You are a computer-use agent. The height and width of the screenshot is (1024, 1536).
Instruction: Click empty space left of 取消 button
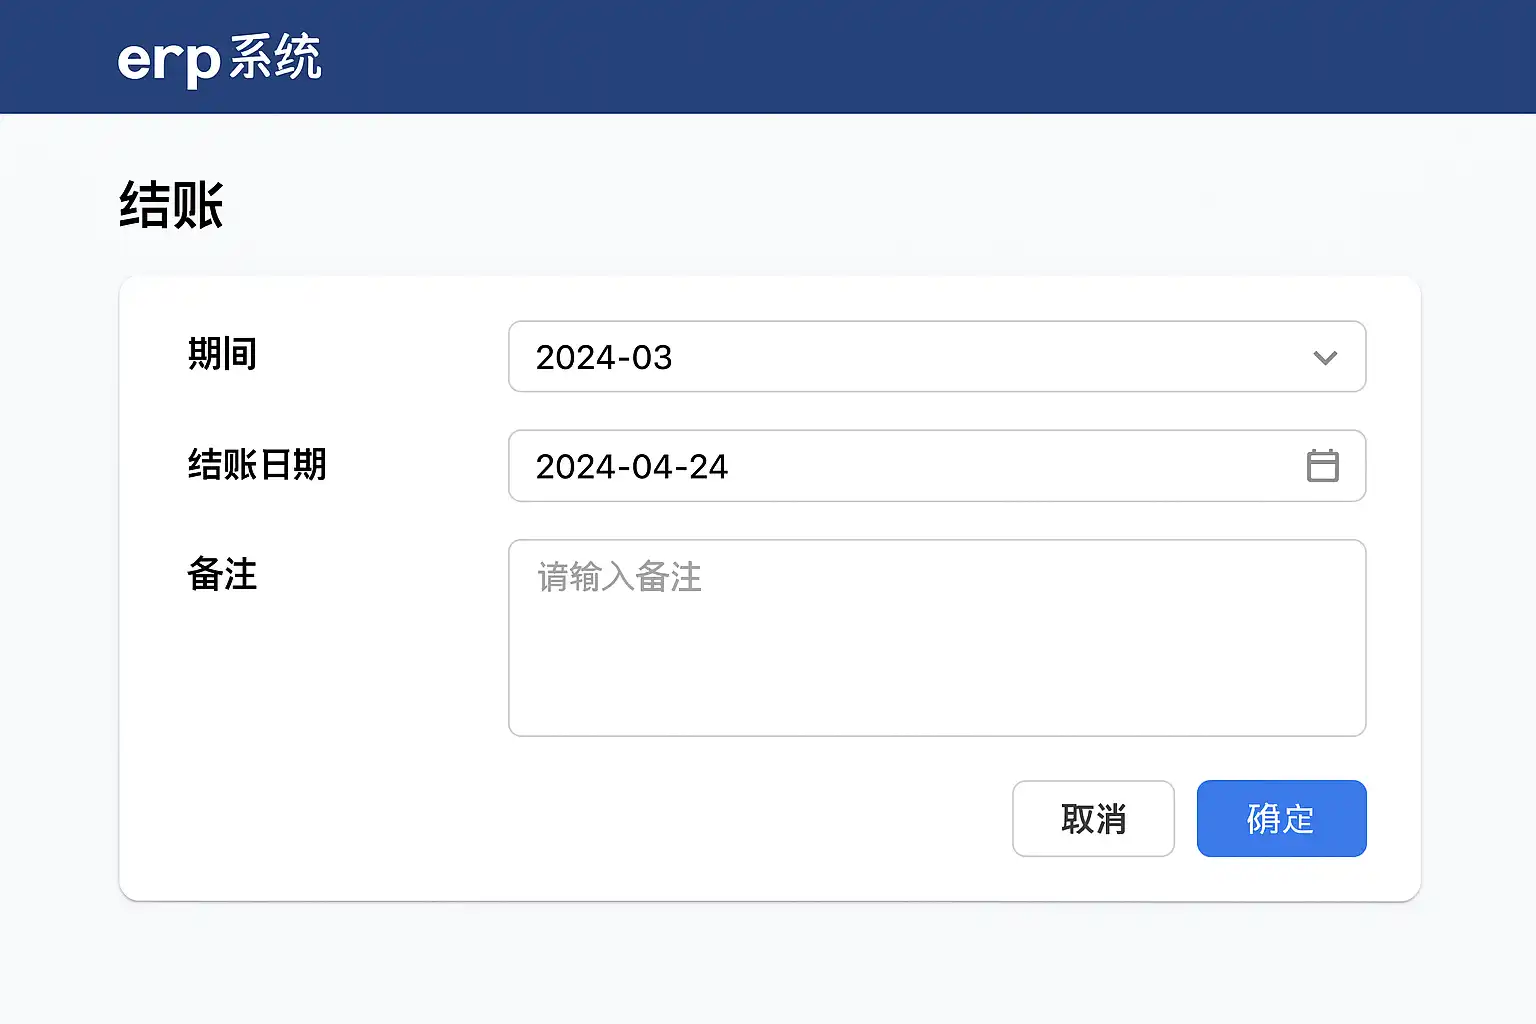pyautogui.click(x=700, y=819)
